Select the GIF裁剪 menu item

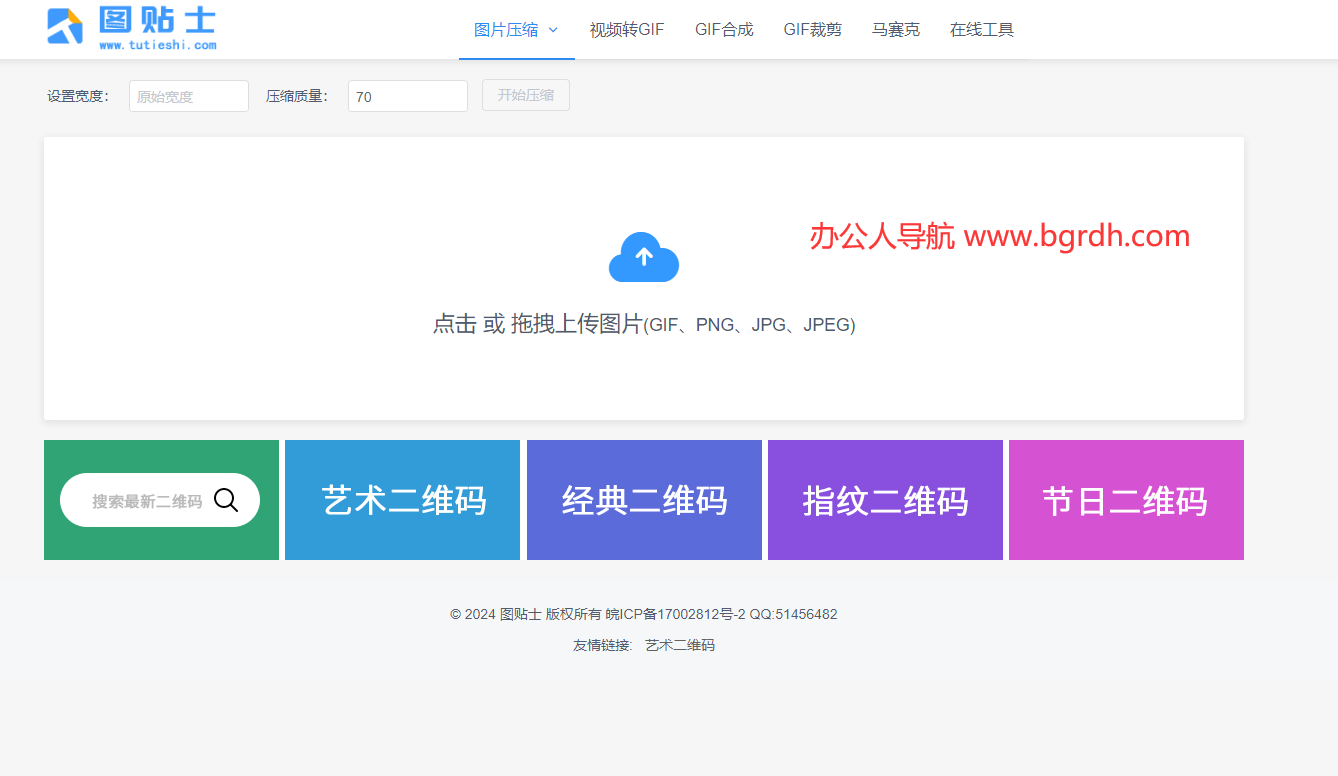tap(812, 30)
